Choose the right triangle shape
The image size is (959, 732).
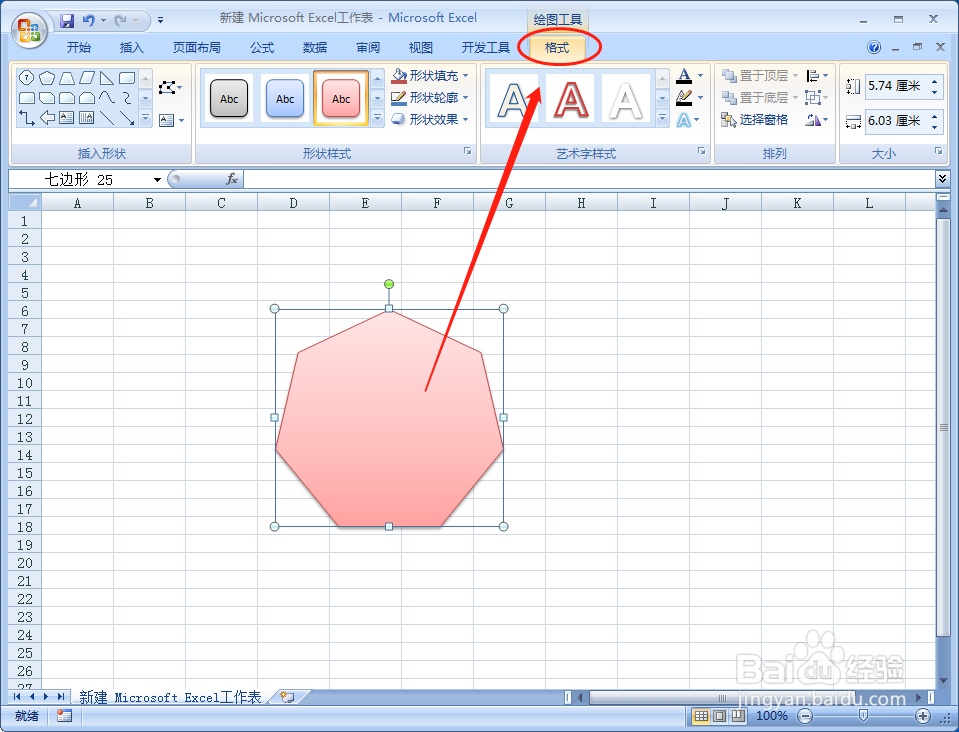click(x=107, y=78)
